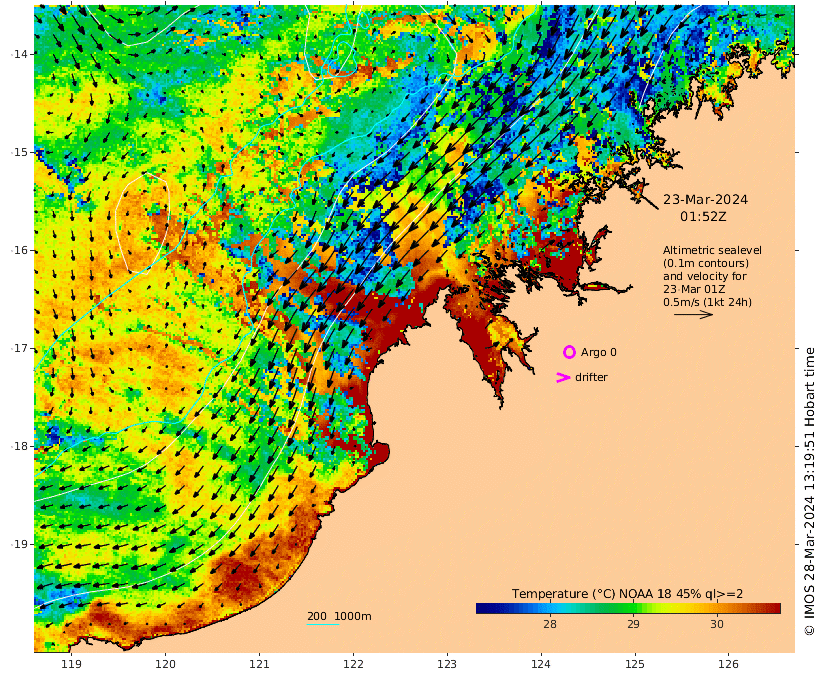
Task: Click the '-18' latitude axis label
Action: [x=20, y=446]
